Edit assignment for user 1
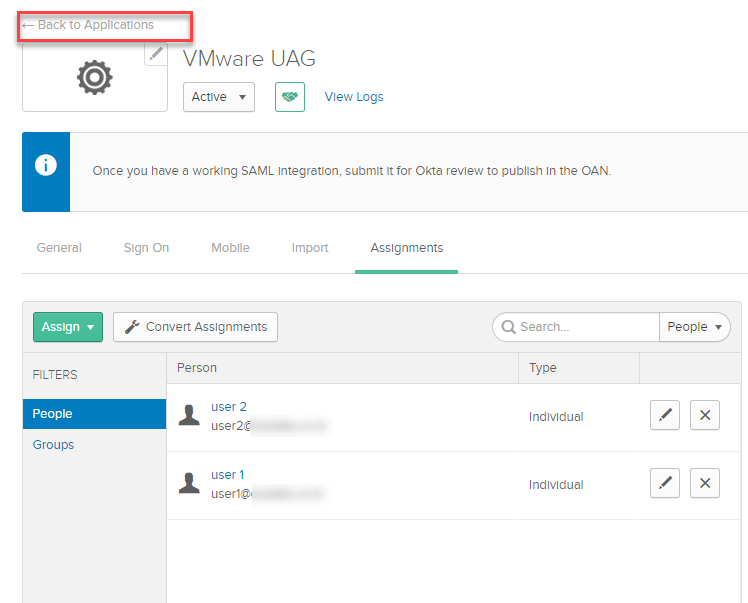The height and width of the screenshot is (603, 748). [x=665, y=483]
